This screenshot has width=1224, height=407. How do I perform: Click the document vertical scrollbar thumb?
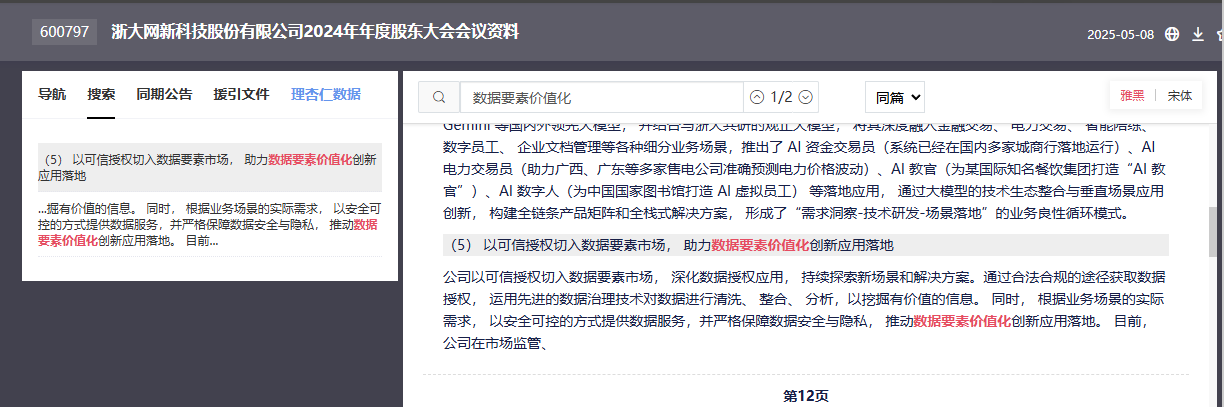[1214, 232]
